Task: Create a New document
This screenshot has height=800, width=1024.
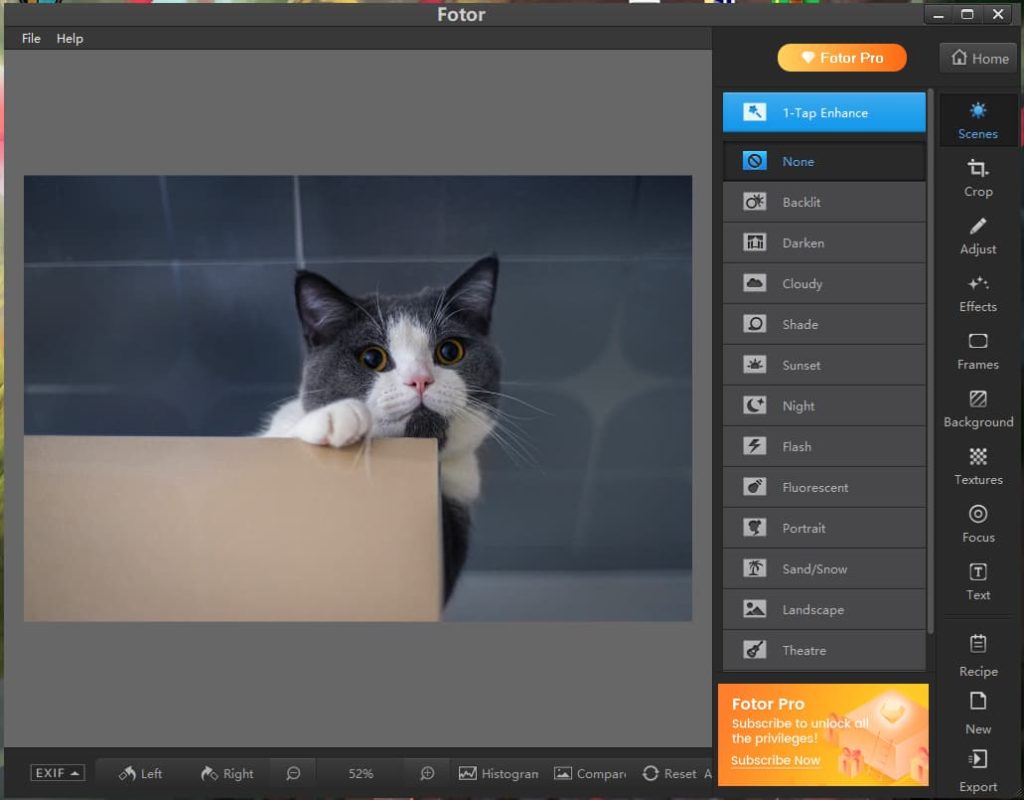Action: click(x=978, y=713)
